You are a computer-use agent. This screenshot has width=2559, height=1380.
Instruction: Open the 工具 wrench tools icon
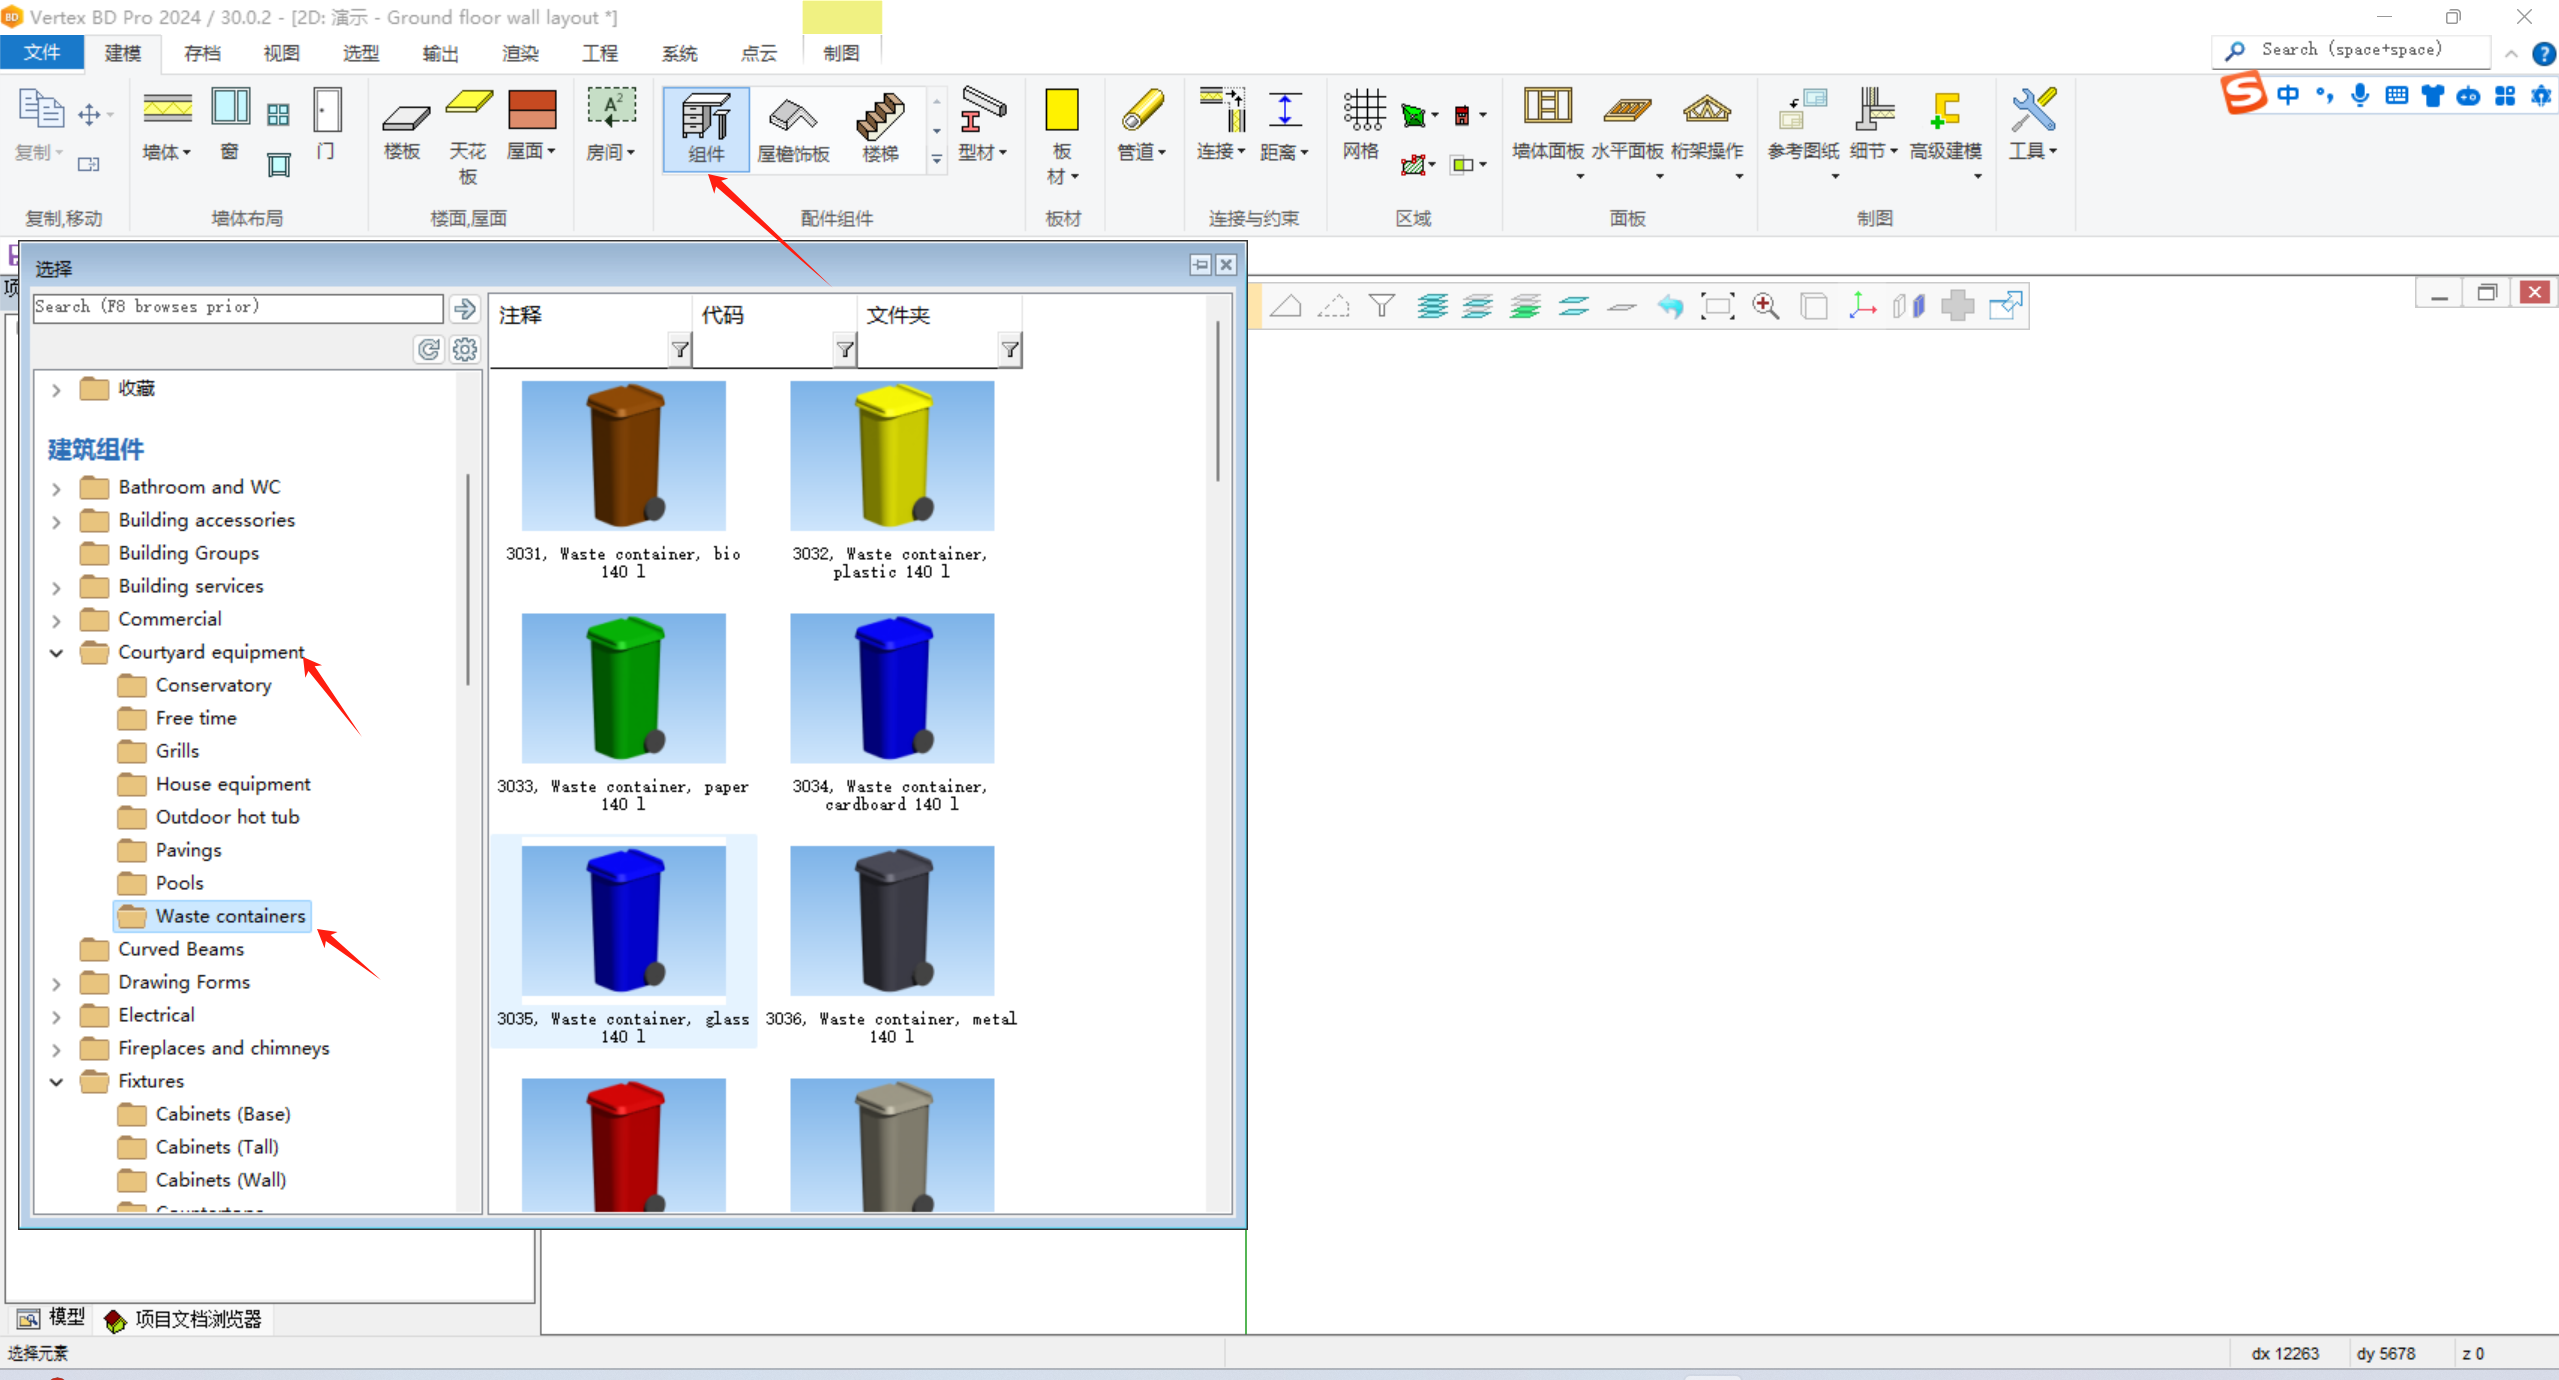tap(2033, 110)
